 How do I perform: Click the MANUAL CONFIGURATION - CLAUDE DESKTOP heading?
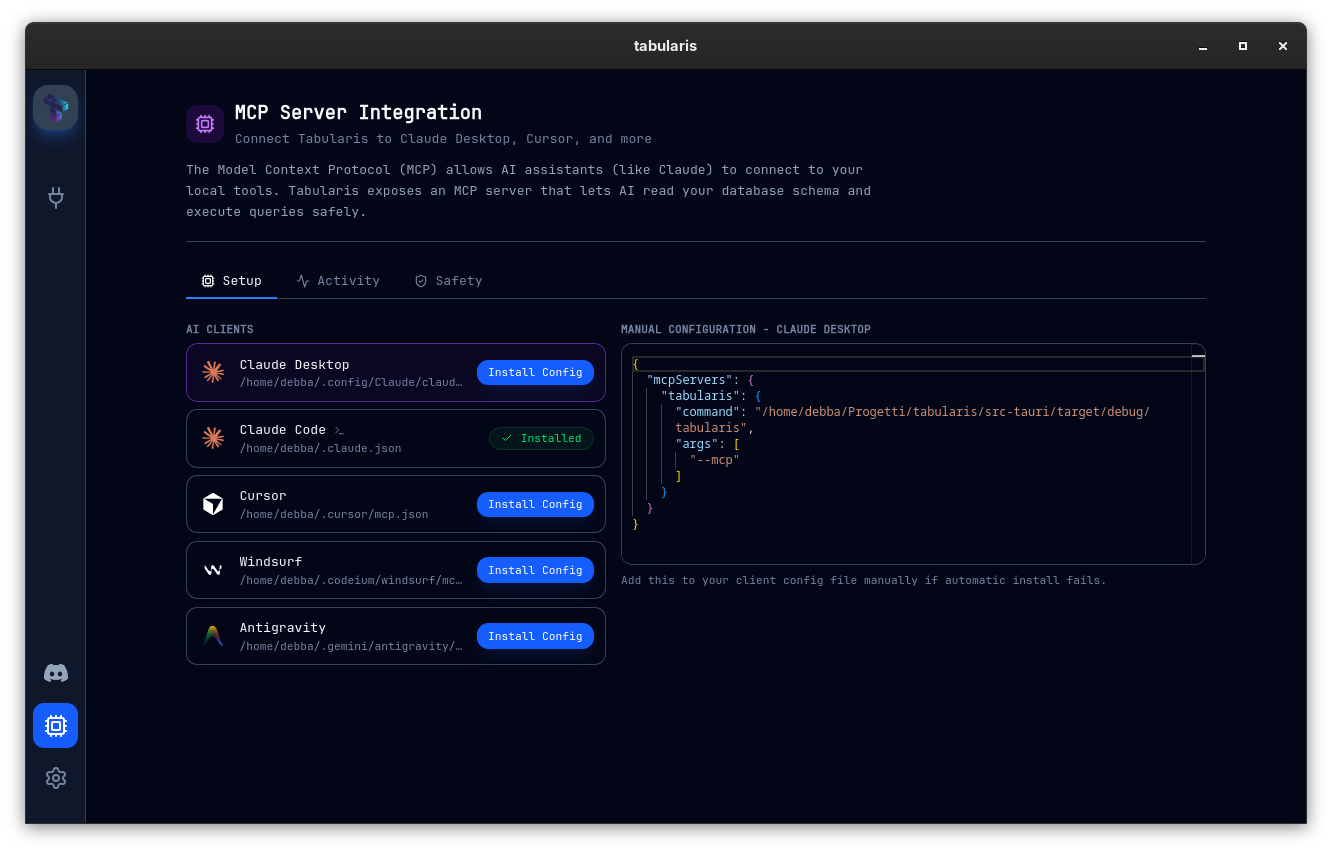[x=746, y=329]
